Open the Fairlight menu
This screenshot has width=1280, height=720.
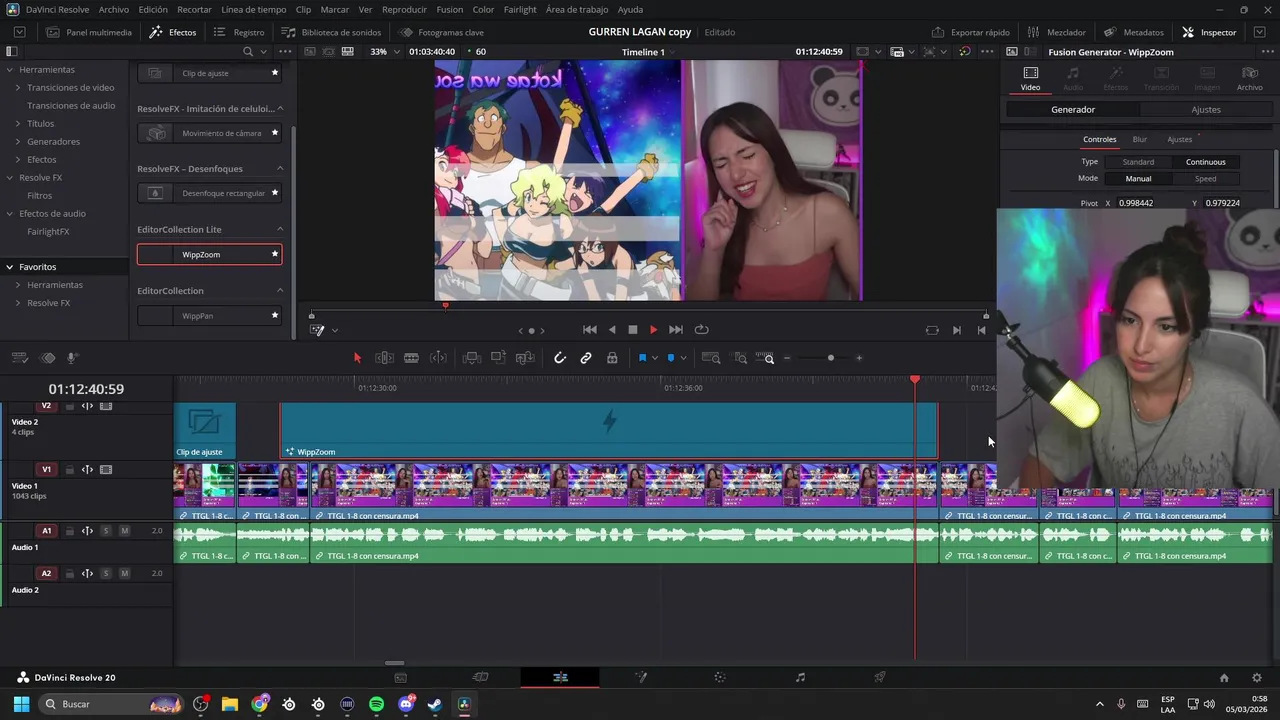520,9
